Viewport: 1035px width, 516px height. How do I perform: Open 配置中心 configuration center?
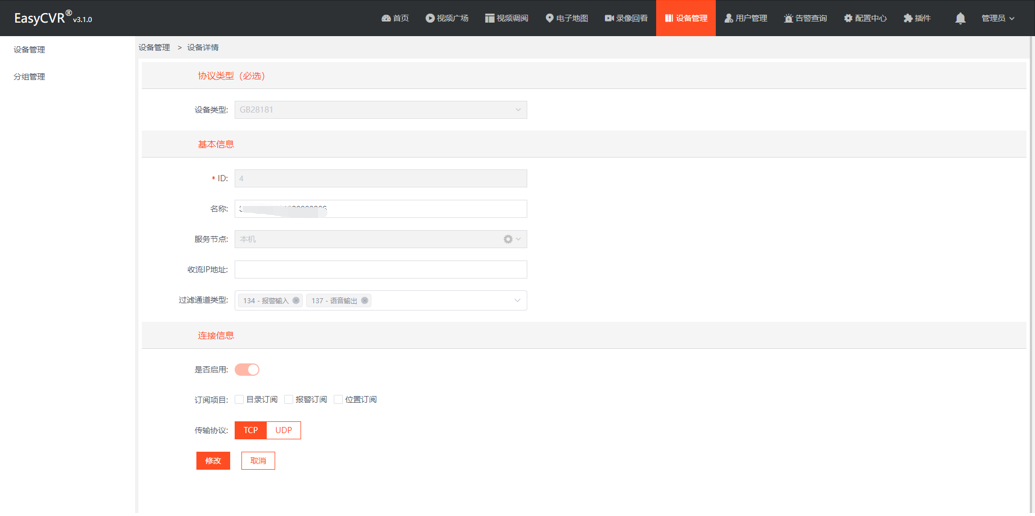[x=865, y=18]
